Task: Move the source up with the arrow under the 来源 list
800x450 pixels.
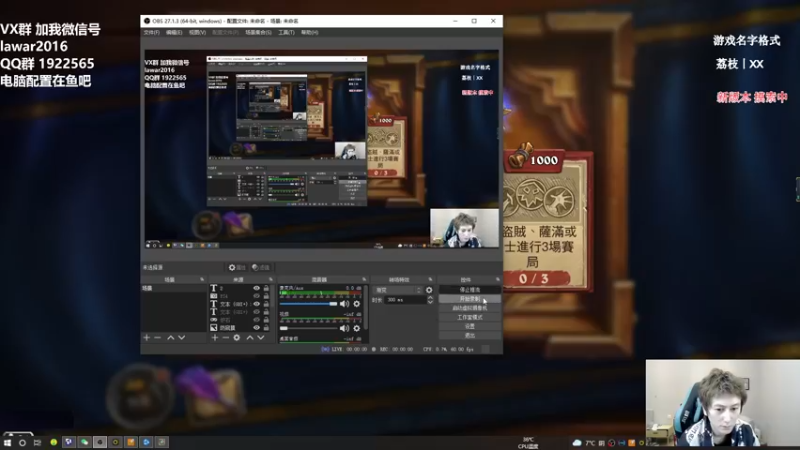Action: point(250,338)
